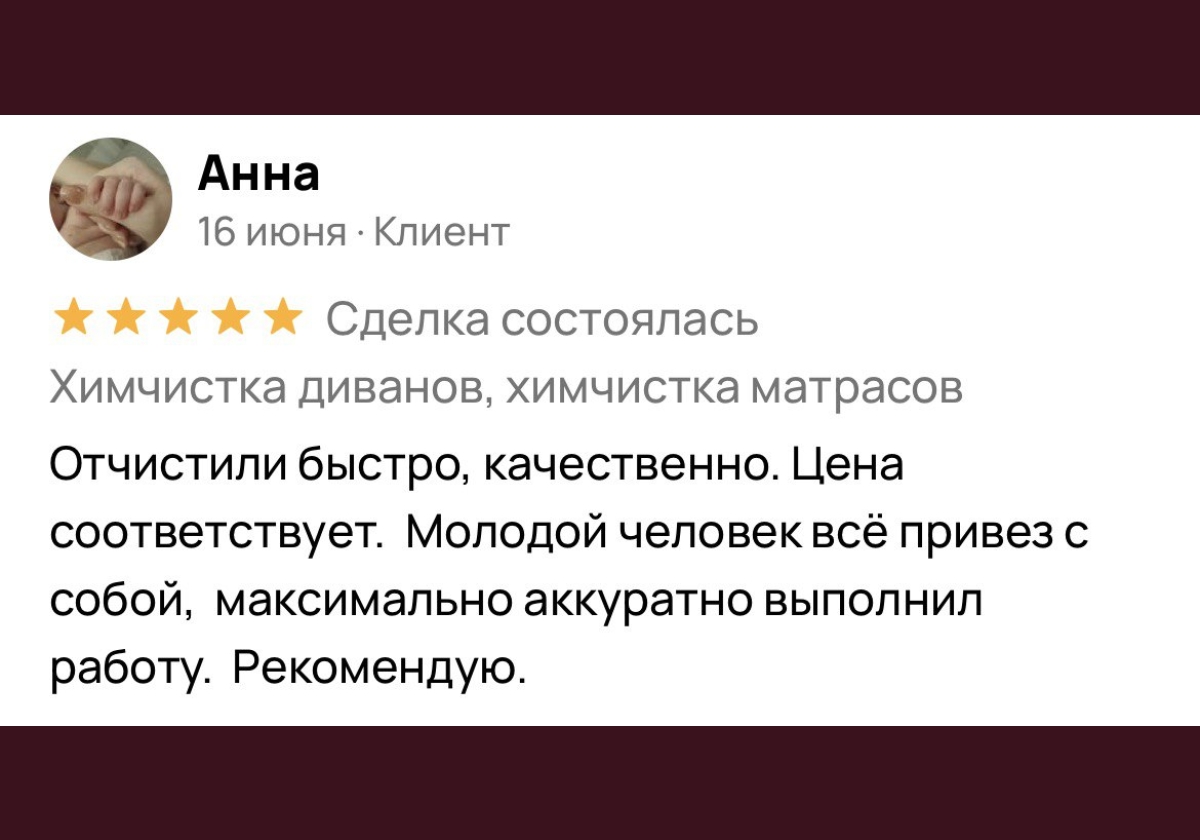Open the reviewer name 'Анна'

(x=258, y=172)
